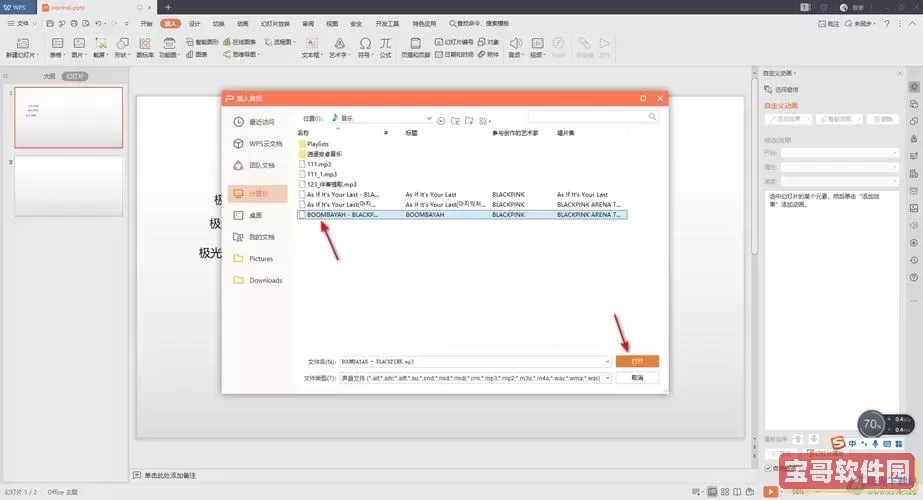Click the 附件 attachment button
The width and height of the screenshot is (923, 500).
point(488,54)
